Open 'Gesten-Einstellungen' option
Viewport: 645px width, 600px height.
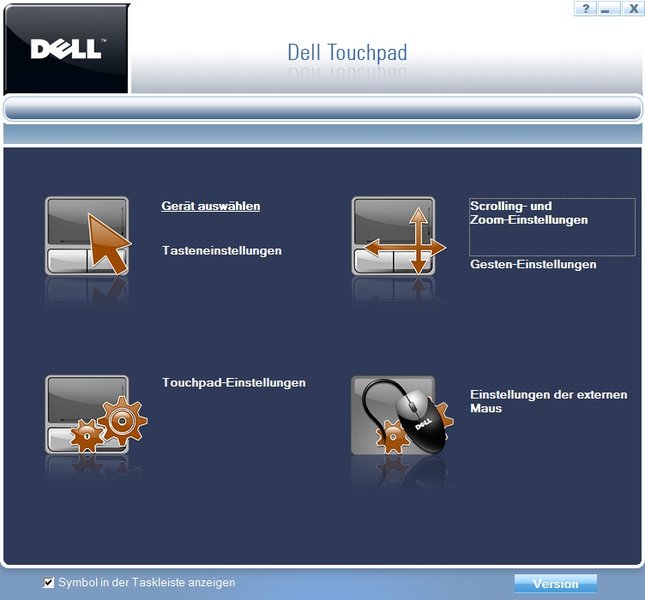(533, 264)
